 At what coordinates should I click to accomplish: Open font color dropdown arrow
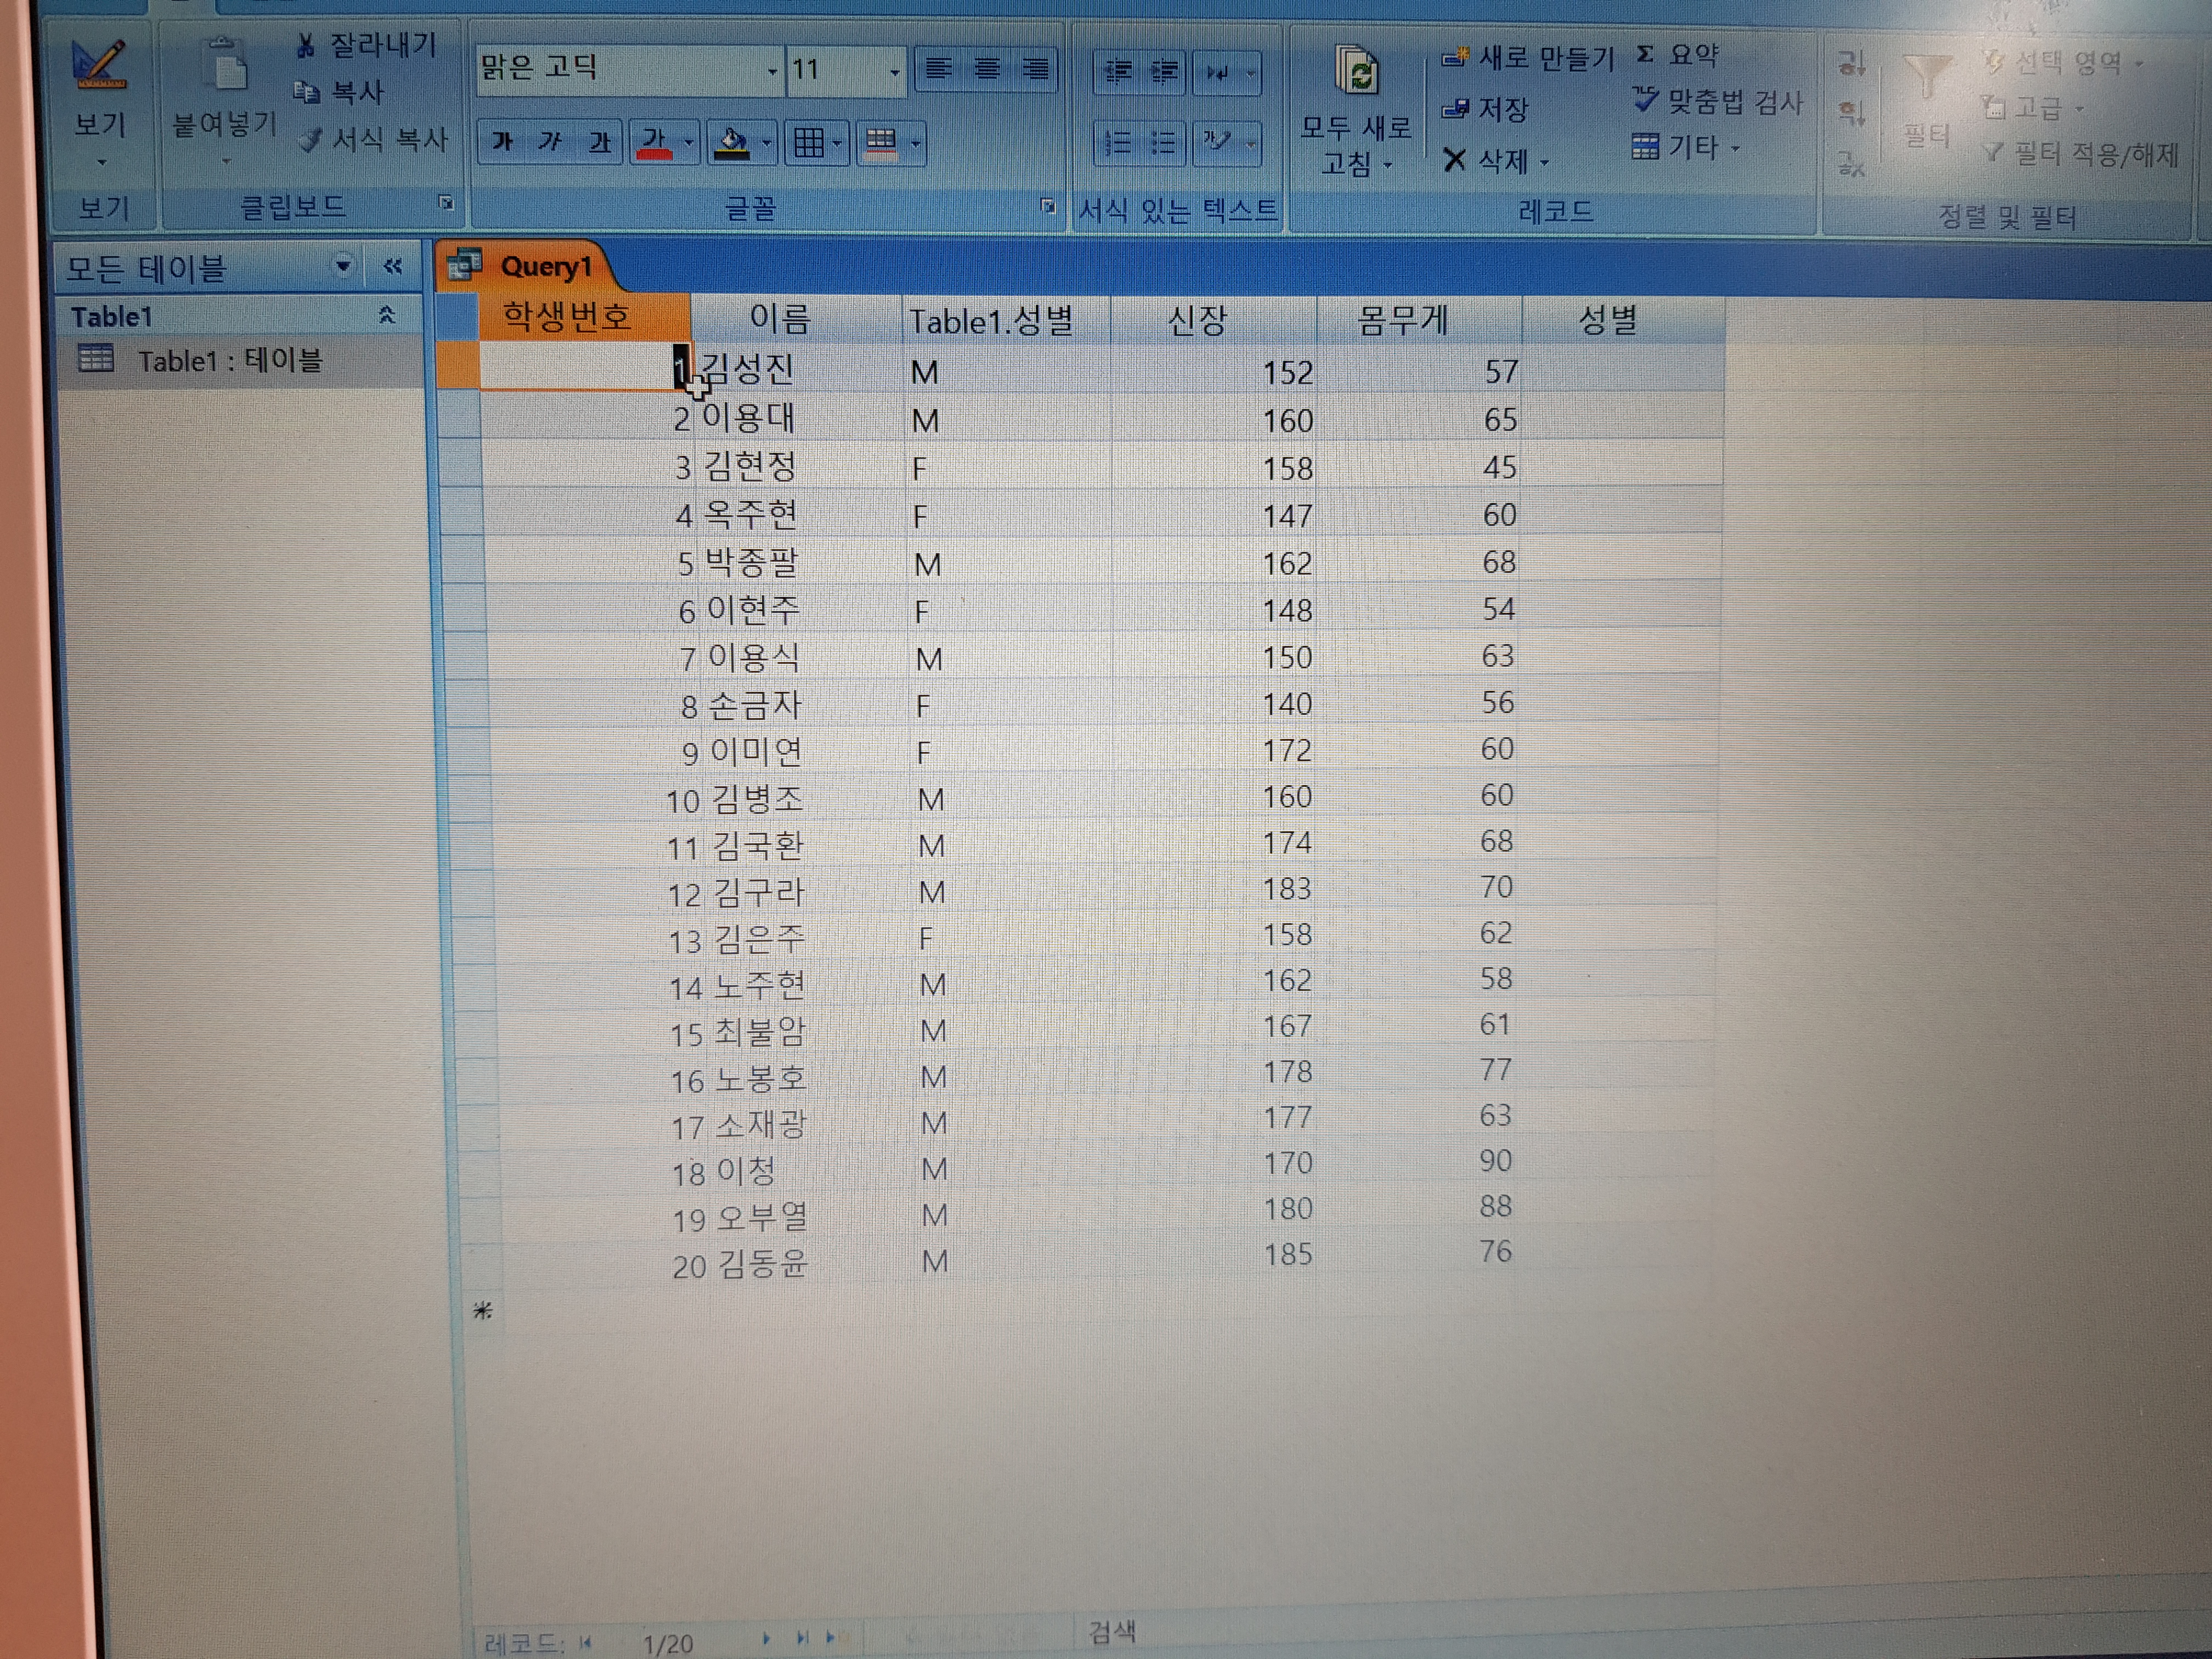point(688,143)
